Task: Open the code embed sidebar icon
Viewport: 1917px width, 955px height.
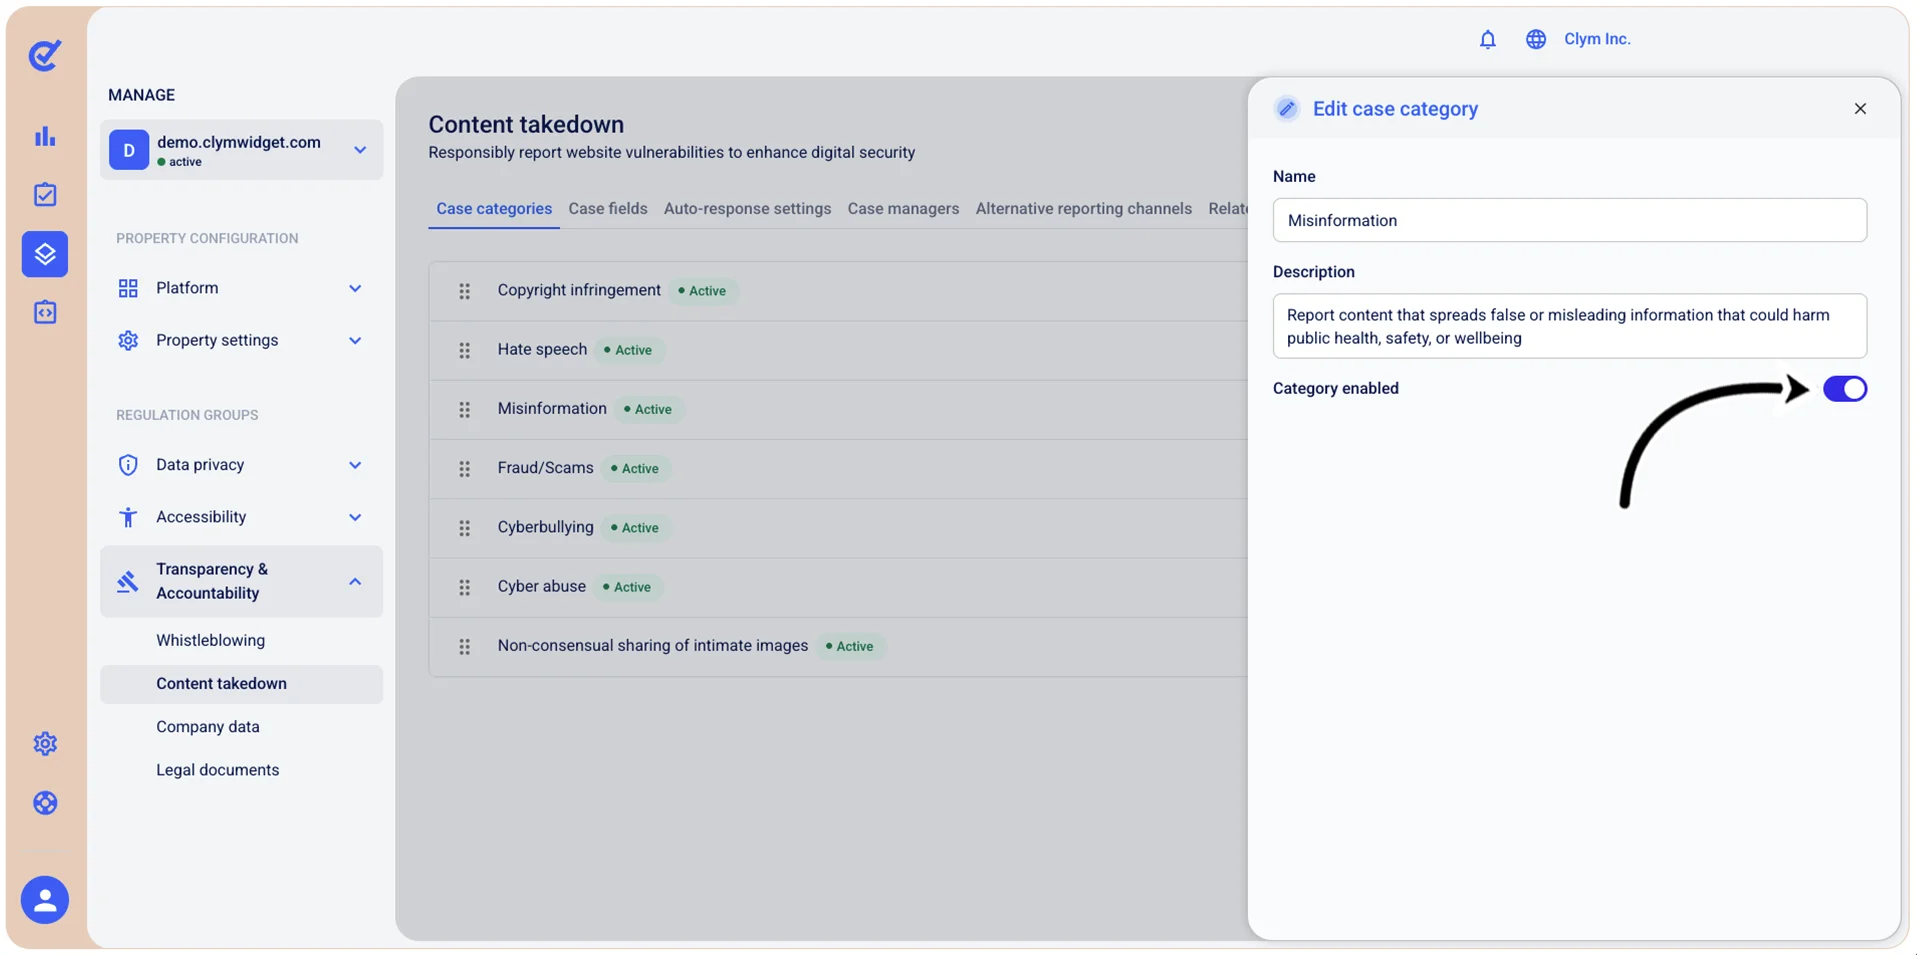Action: pyautogui.click(x=45, y=313)
